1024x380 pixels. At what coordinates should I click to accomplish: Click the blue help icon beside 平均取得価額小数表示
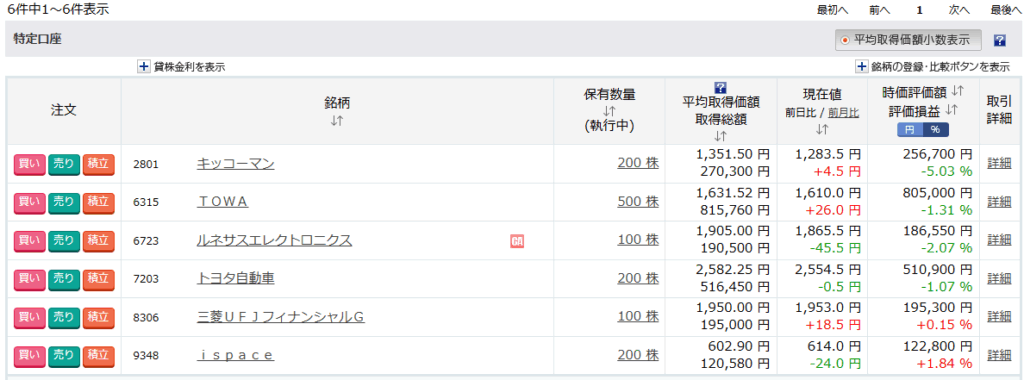(999, 40)
